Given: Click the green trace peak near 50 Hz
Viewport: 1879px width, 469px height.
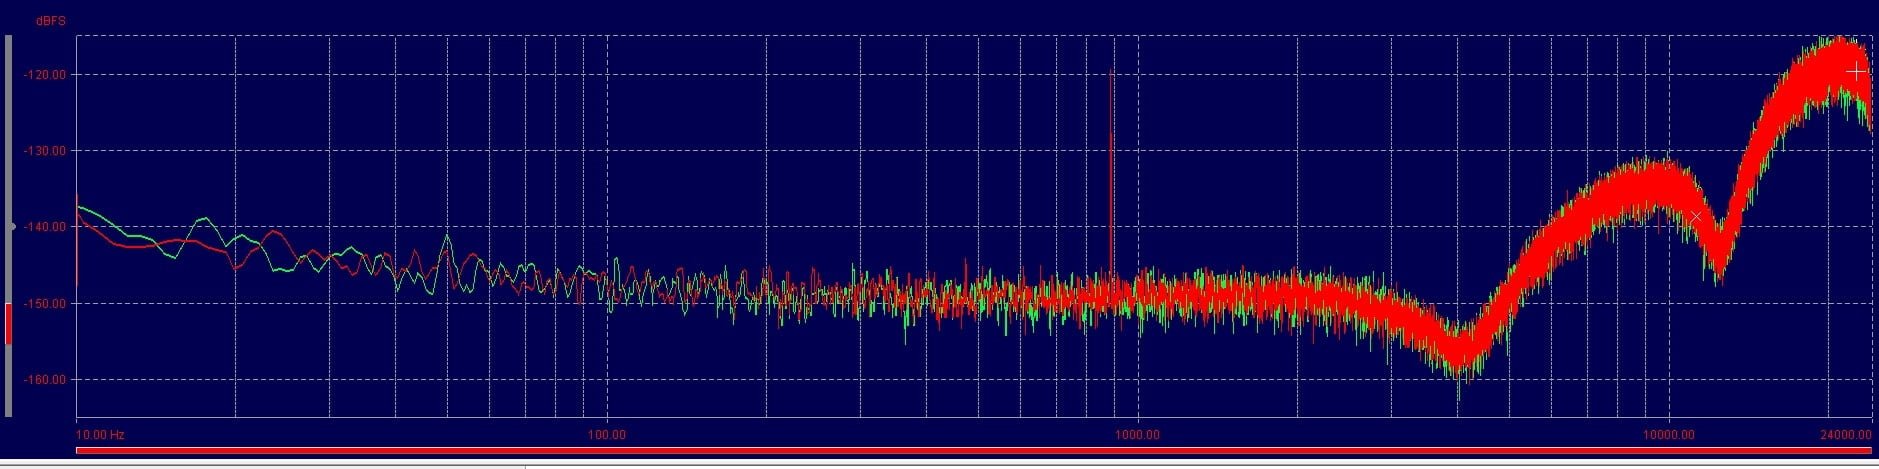Looking at the screenshot, I should [x=447, y=238].
